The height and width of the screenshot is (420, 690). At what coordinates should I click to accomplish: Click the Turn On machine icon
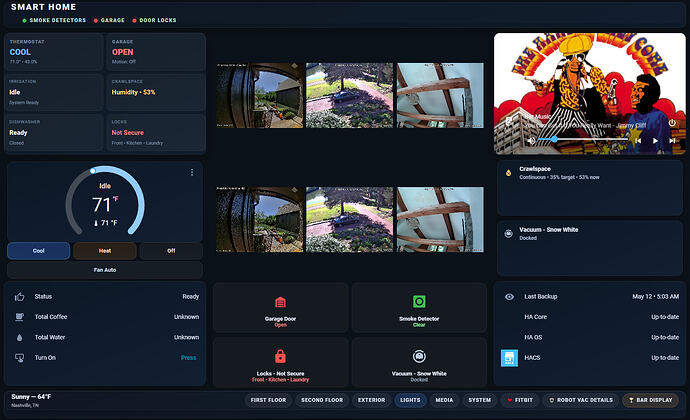tap(19, 358)
